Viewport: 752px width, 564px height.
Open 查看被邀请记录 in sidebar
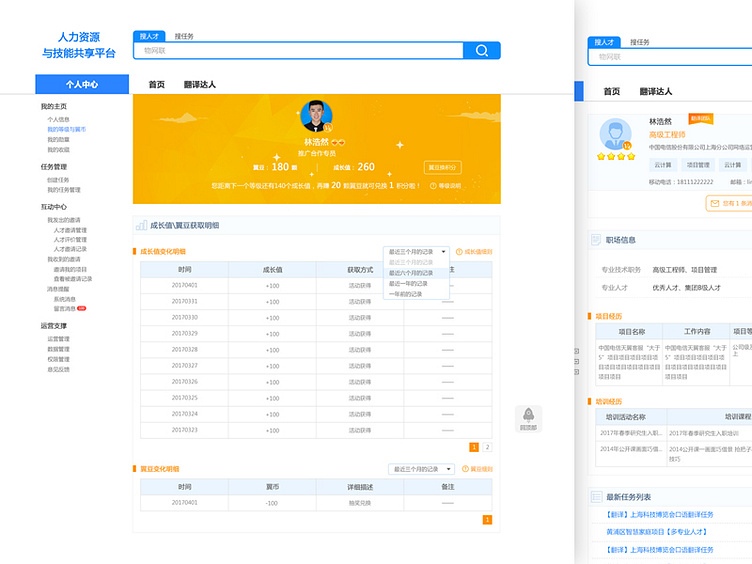[72, 279]
